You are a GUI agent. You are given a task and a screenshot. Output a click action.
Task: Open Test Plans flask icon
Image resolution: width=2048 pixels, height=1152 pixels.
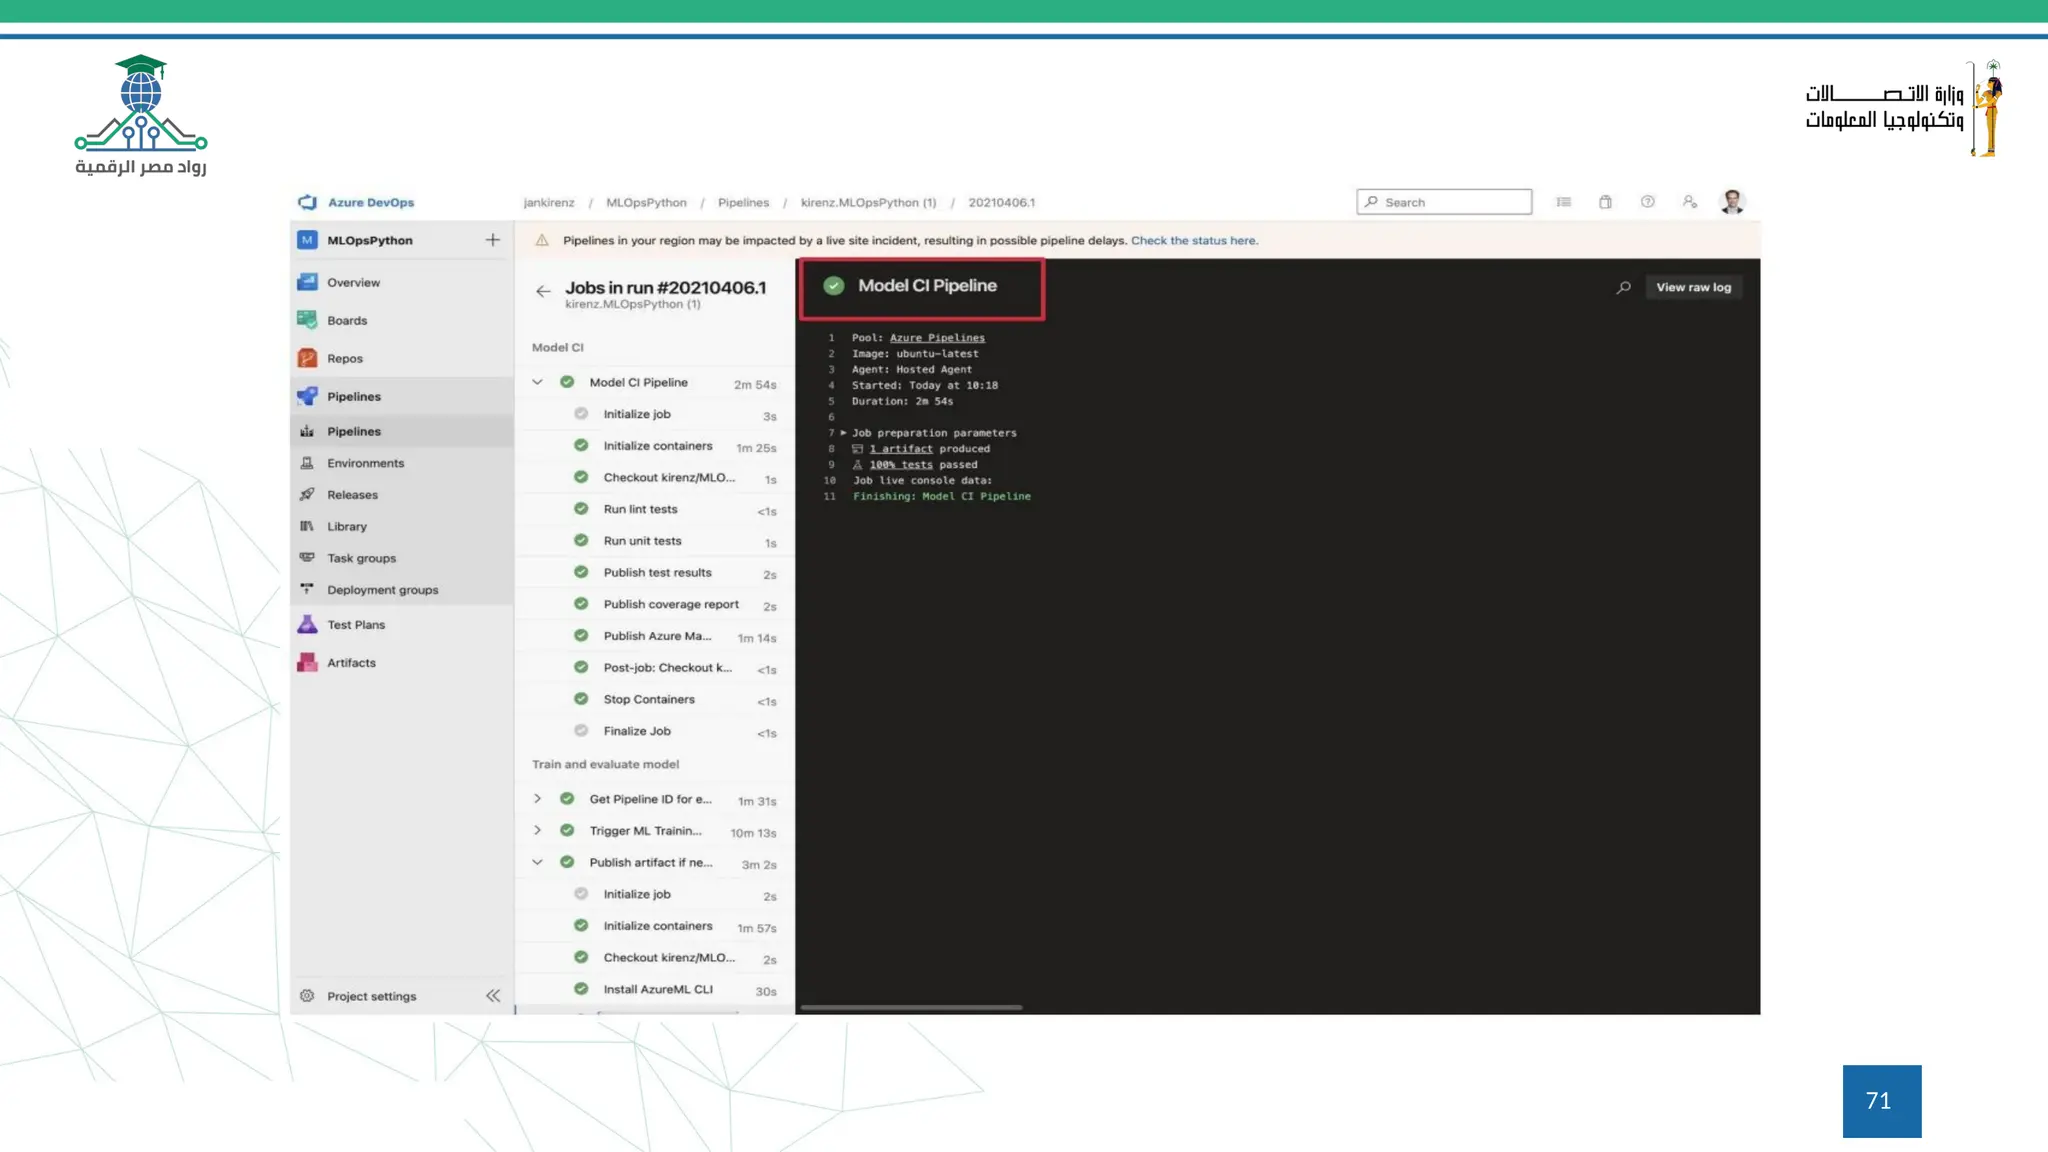(x=307, y=625)
